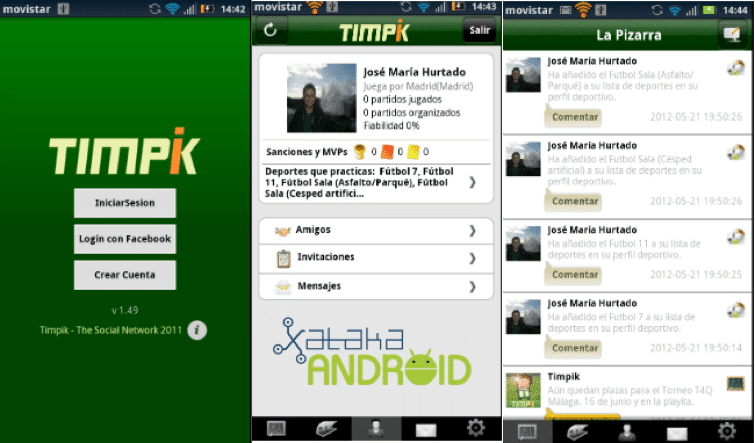Viewport: 755px width, 443px height.
Task: Expand the Deportes que practicas chevron
Action: point(472,182)
